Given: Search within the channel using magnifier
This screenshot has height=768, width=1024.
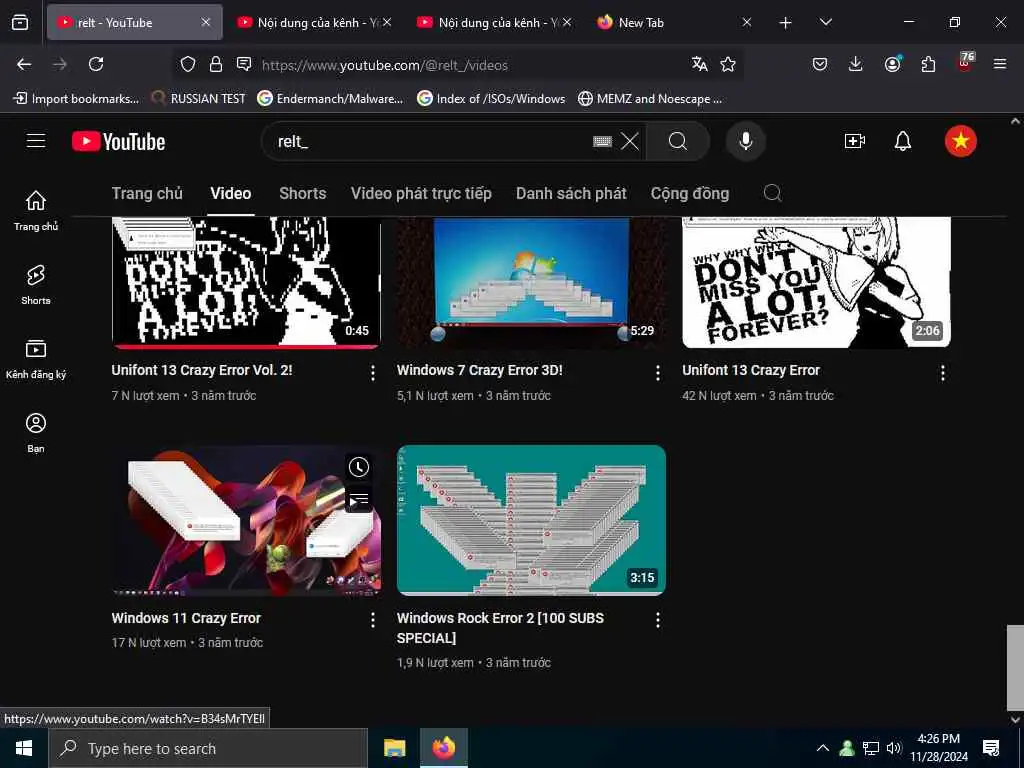Looking at the screenshot, I should (x=773, y=193).
